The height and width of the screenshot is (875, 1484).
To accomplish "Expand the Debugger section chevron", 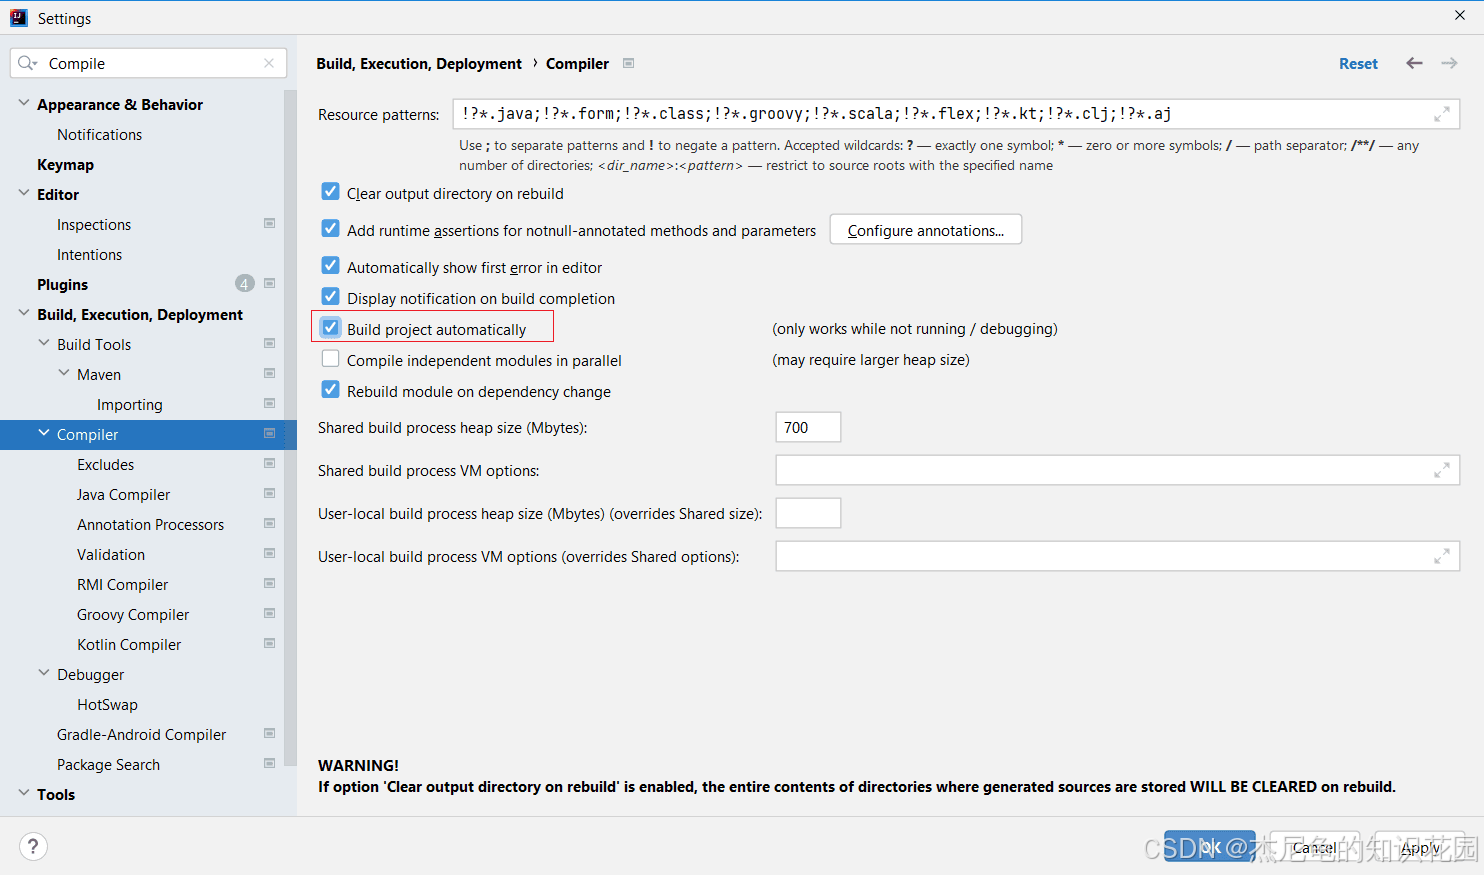I will 44,674.
